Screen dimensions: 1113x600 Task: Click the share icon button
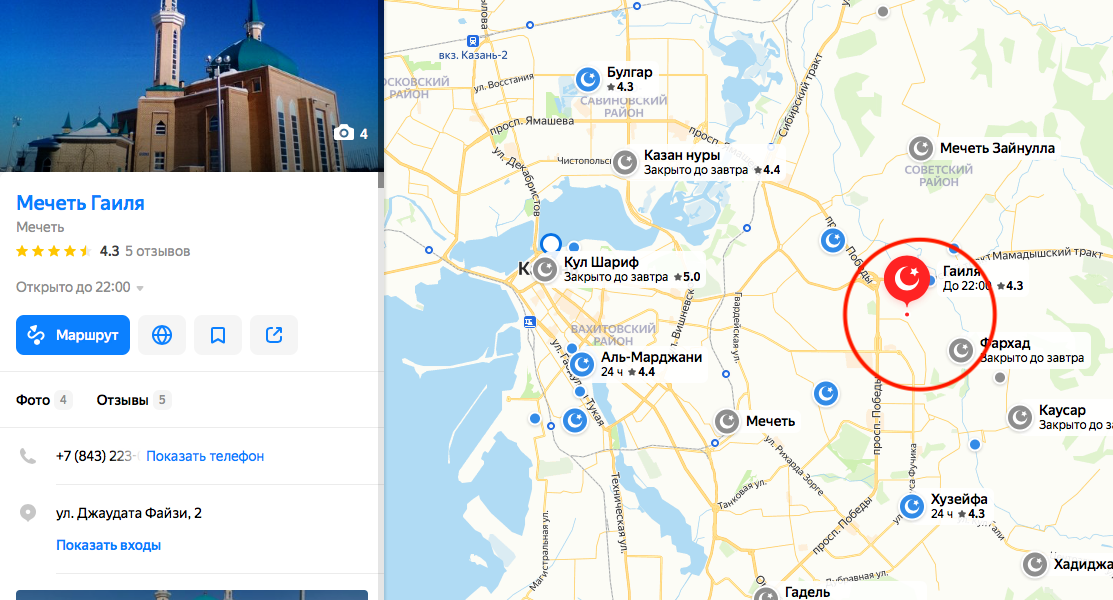274,335
